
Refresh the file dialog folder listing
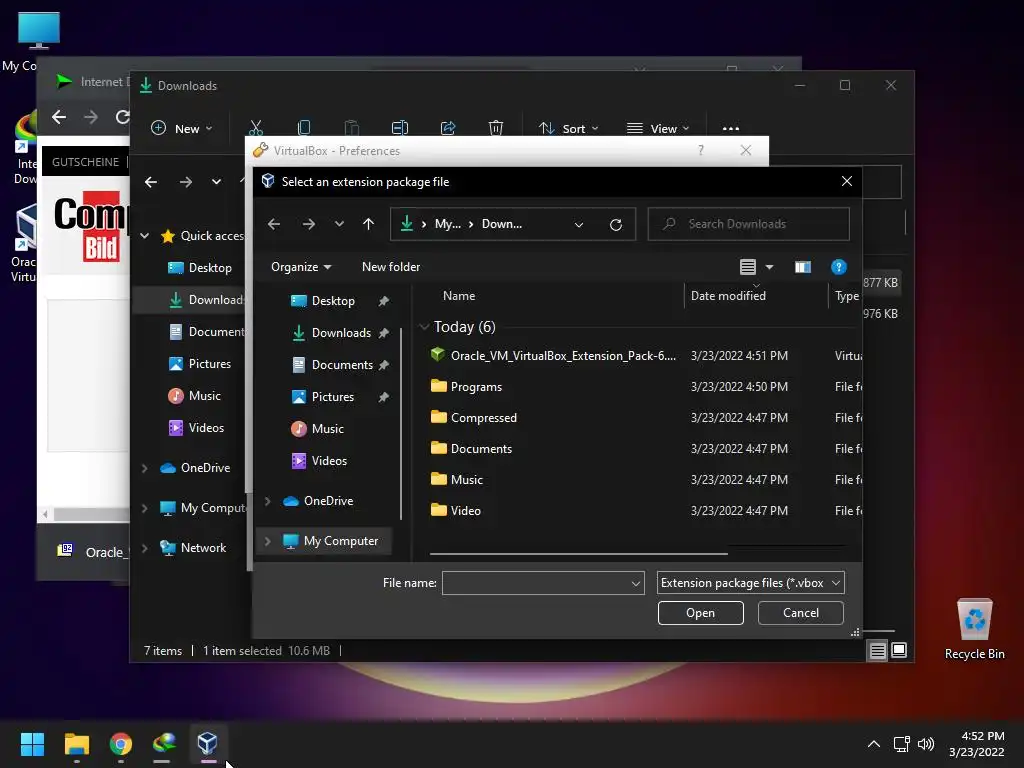[x=616, y=224]
